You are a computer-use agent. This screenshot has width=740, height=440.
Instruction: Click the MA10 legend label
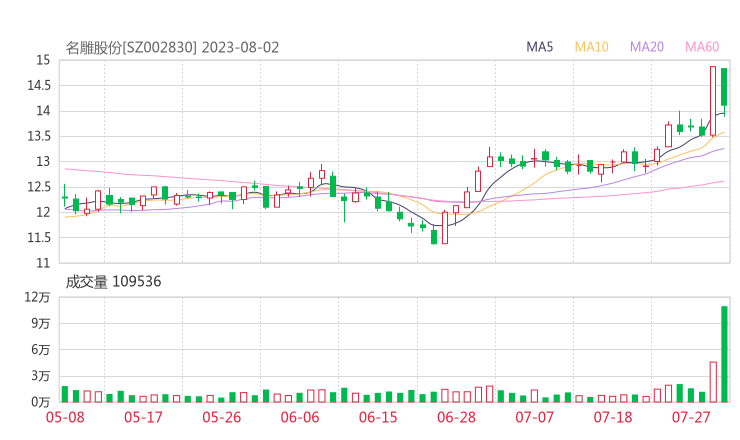591,47
